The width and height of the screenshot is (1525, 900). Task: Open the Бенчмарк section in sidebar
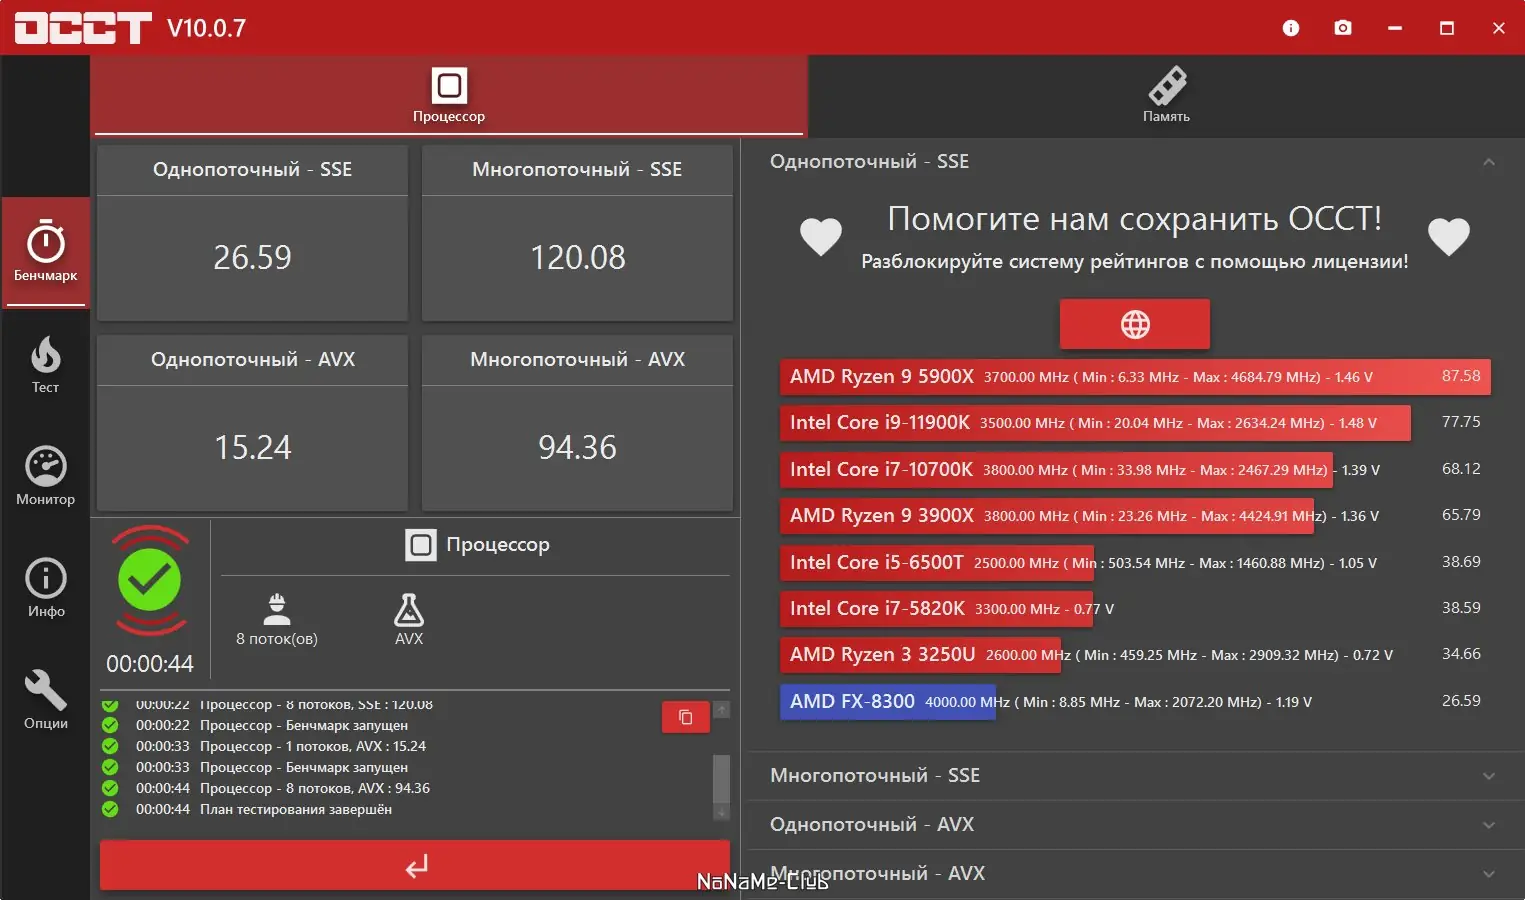(x=45, y=252)
